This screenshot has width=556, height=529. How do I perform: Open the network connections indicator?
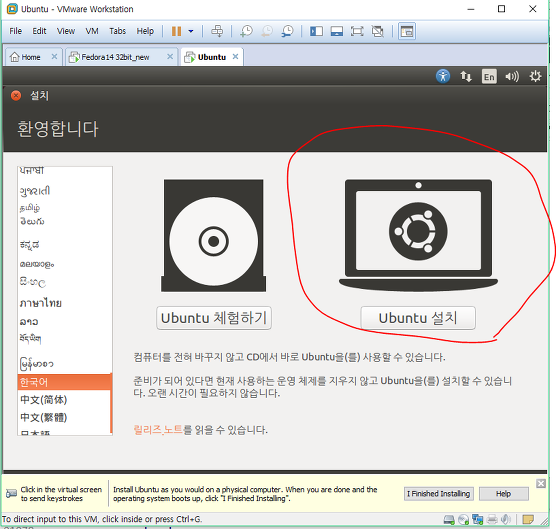click(x=466, y=76)
